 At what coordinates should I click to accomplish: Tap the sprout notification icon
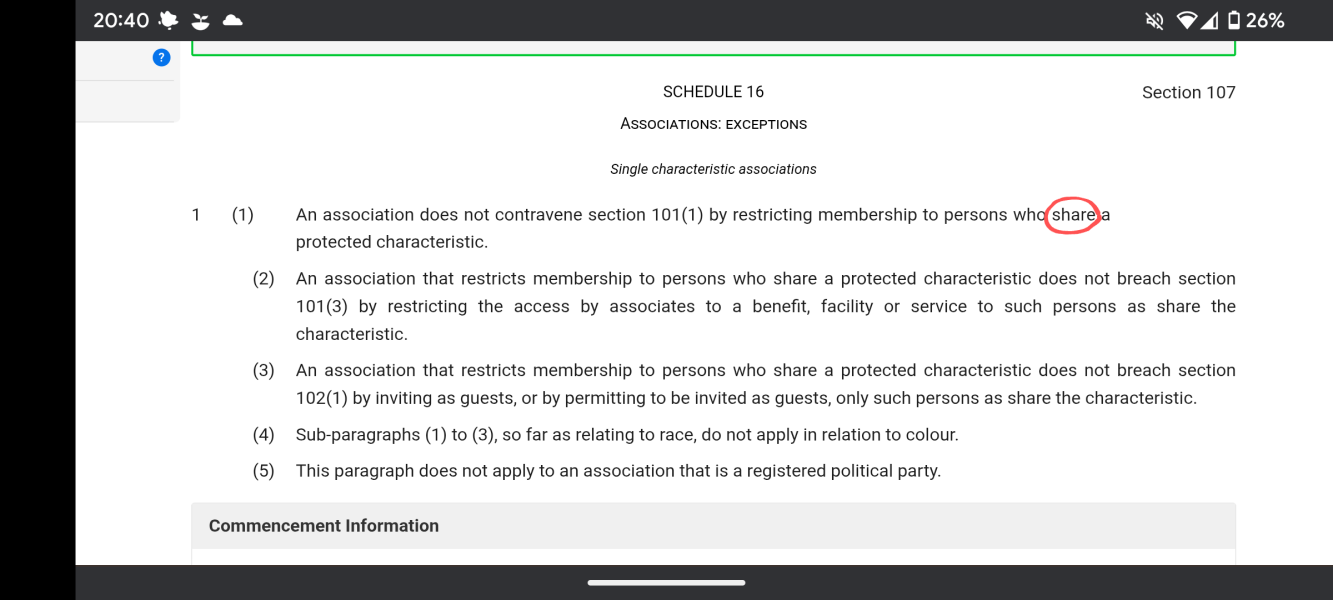(201, 21)
